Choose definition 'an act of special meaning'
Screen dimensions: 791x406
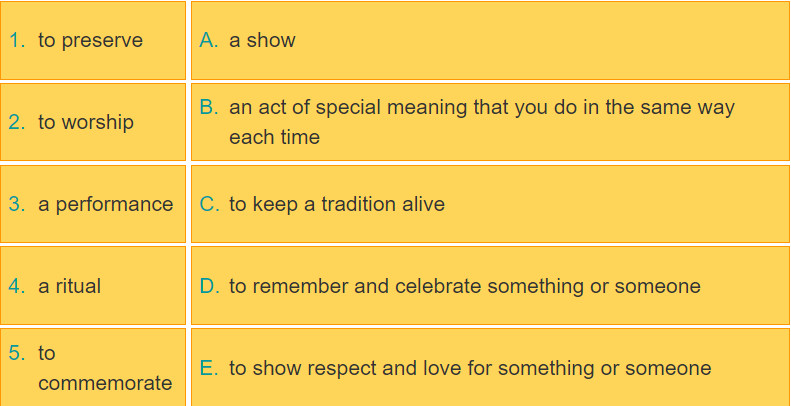[482, 122]
